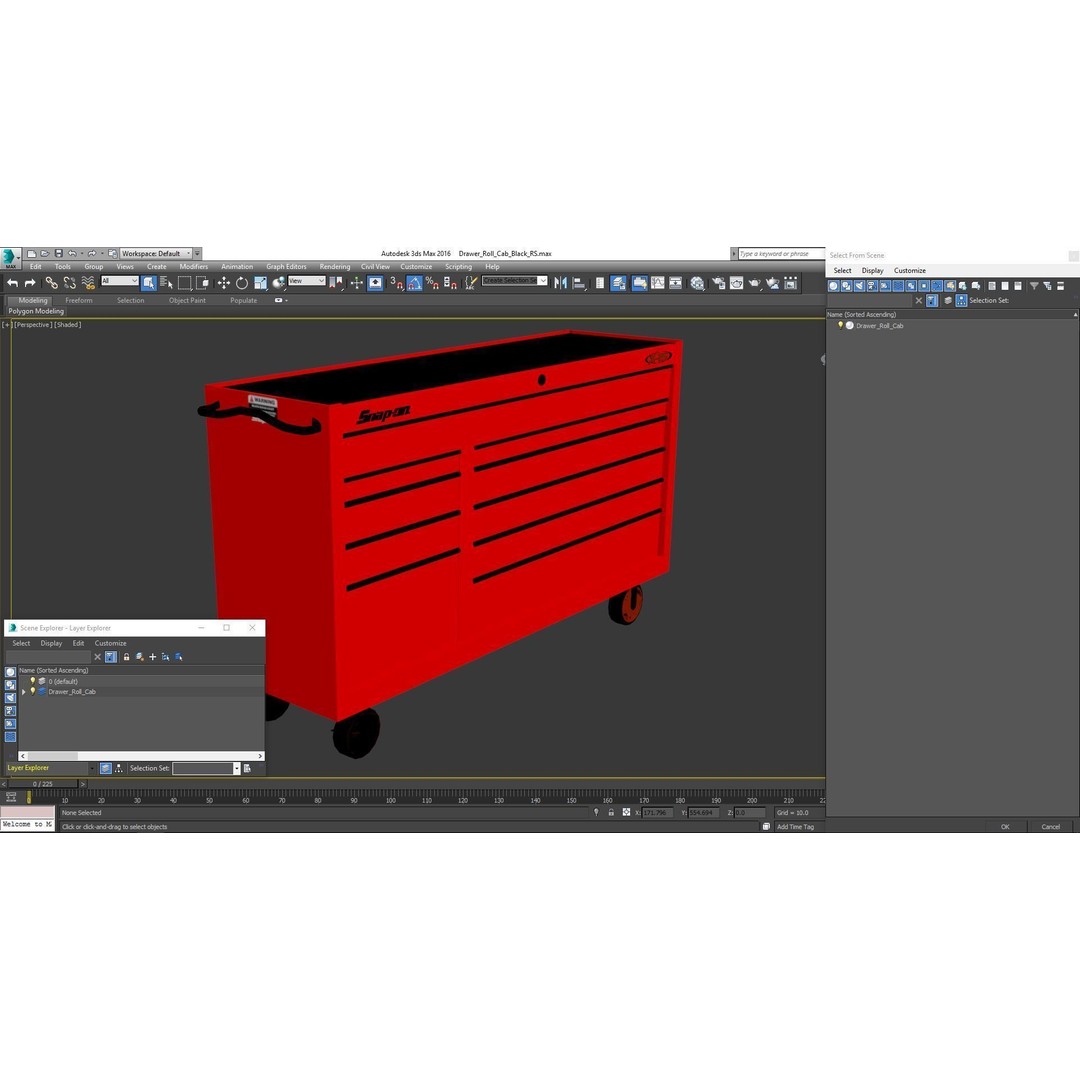Click the Align tool icon
Screen dimensions: 1080x1080
(579, 282)
